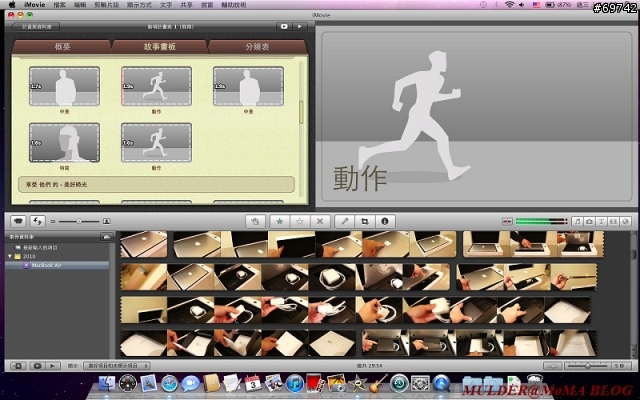
Task: Open the 顯示方式 menu
Action: point(139,5)
